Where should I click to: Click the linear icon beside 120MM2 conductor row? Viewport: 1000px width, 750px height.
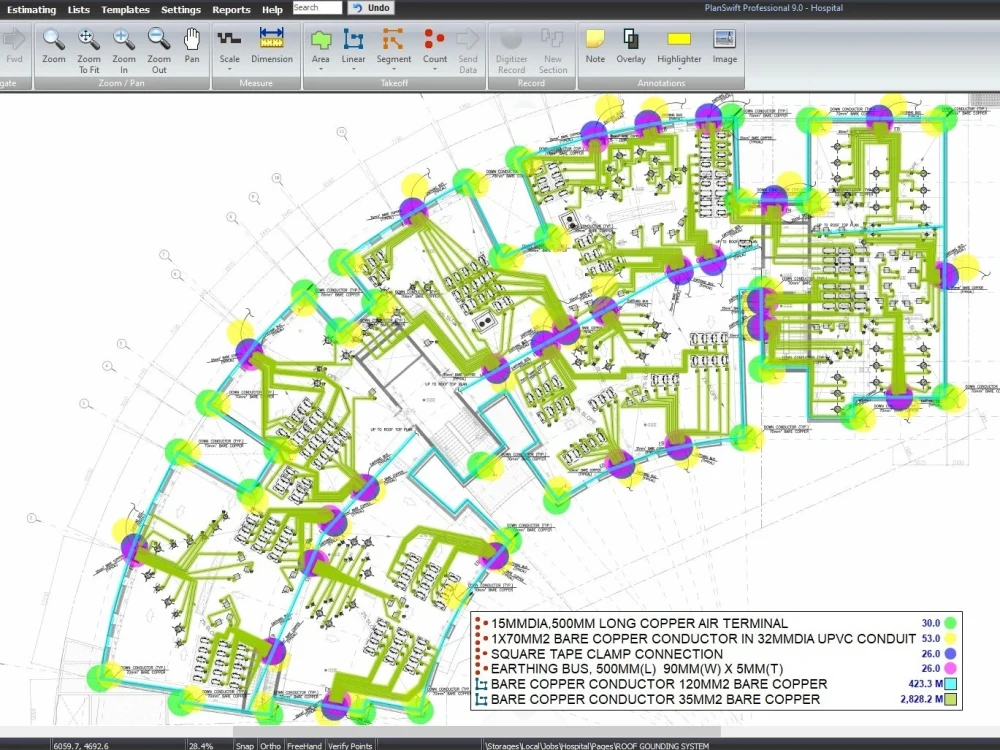coord(482,684)
